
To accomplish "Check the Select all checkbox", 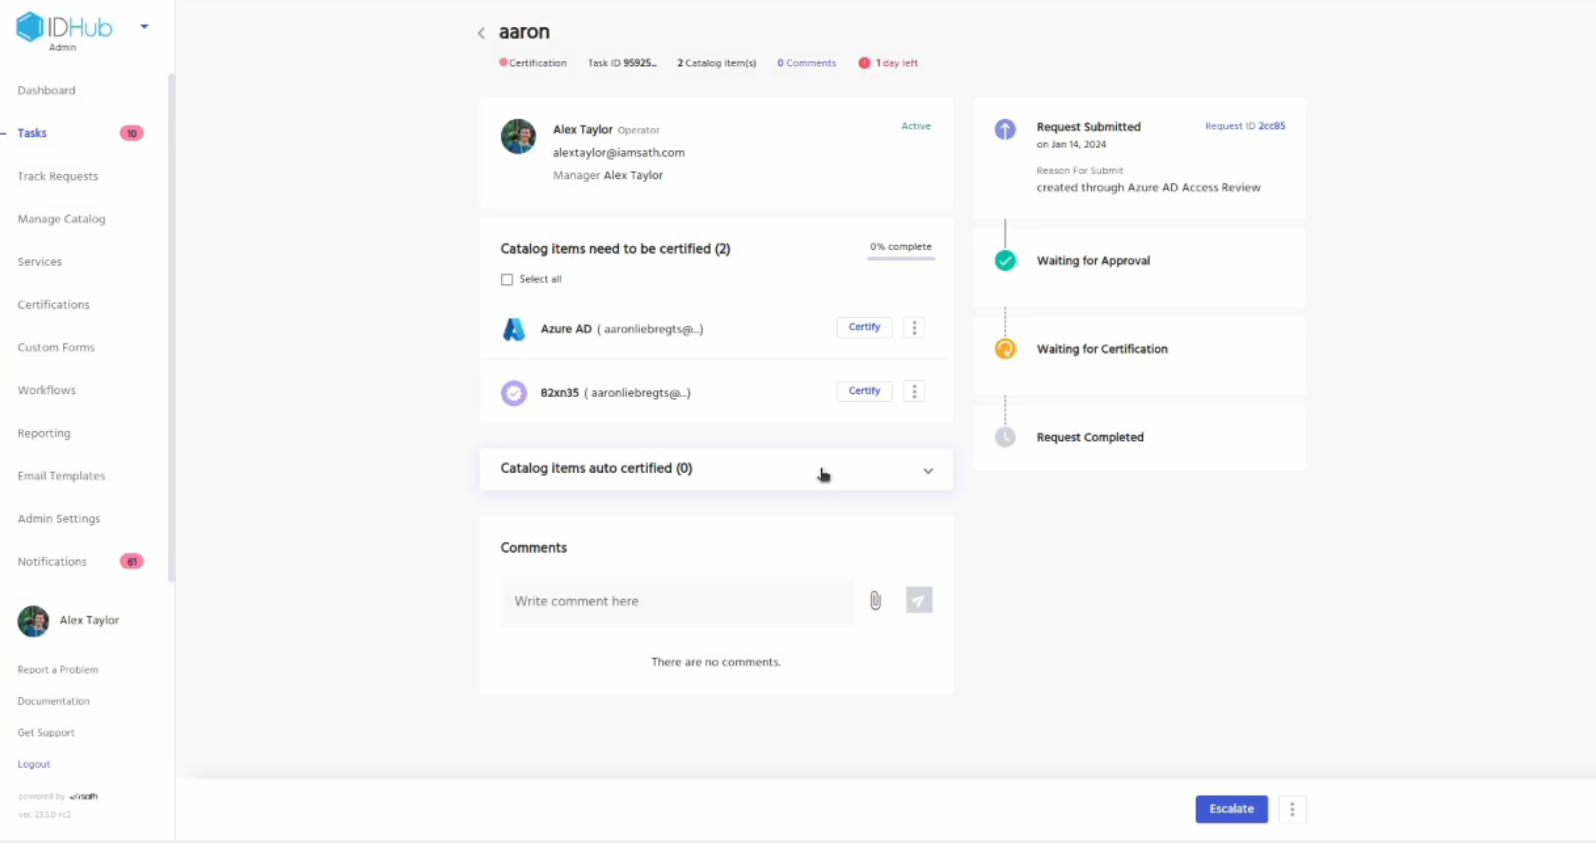I will (x=507, y=280).
